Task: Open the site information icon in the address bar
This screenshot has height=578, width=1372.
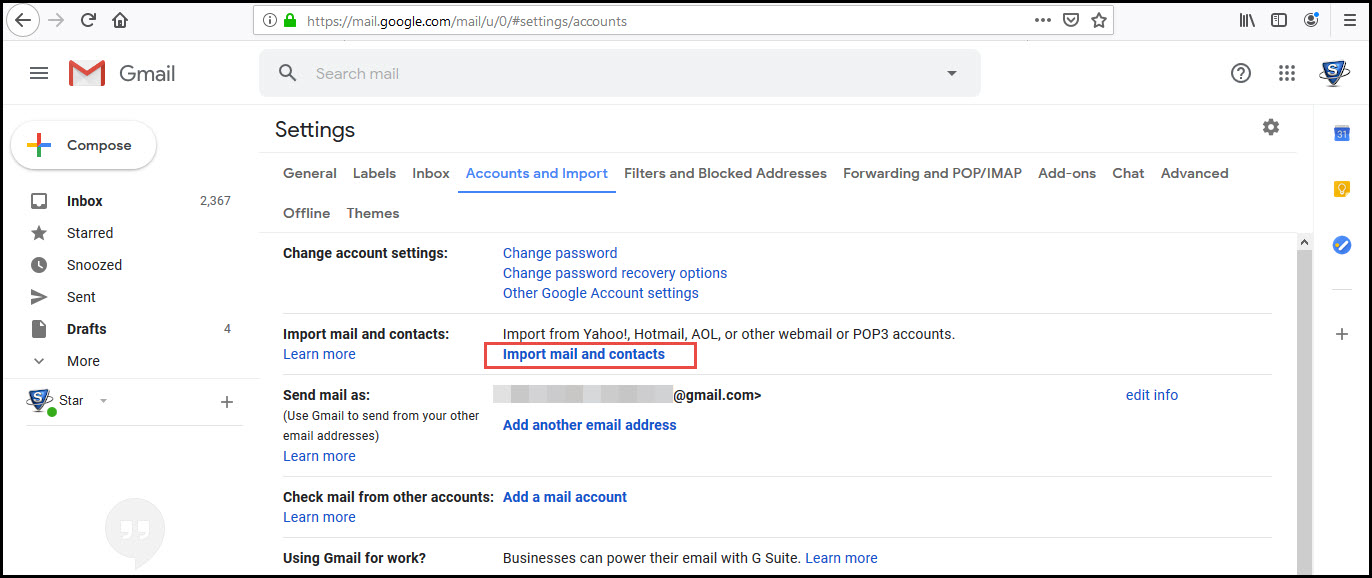Action: click(269, 20)
